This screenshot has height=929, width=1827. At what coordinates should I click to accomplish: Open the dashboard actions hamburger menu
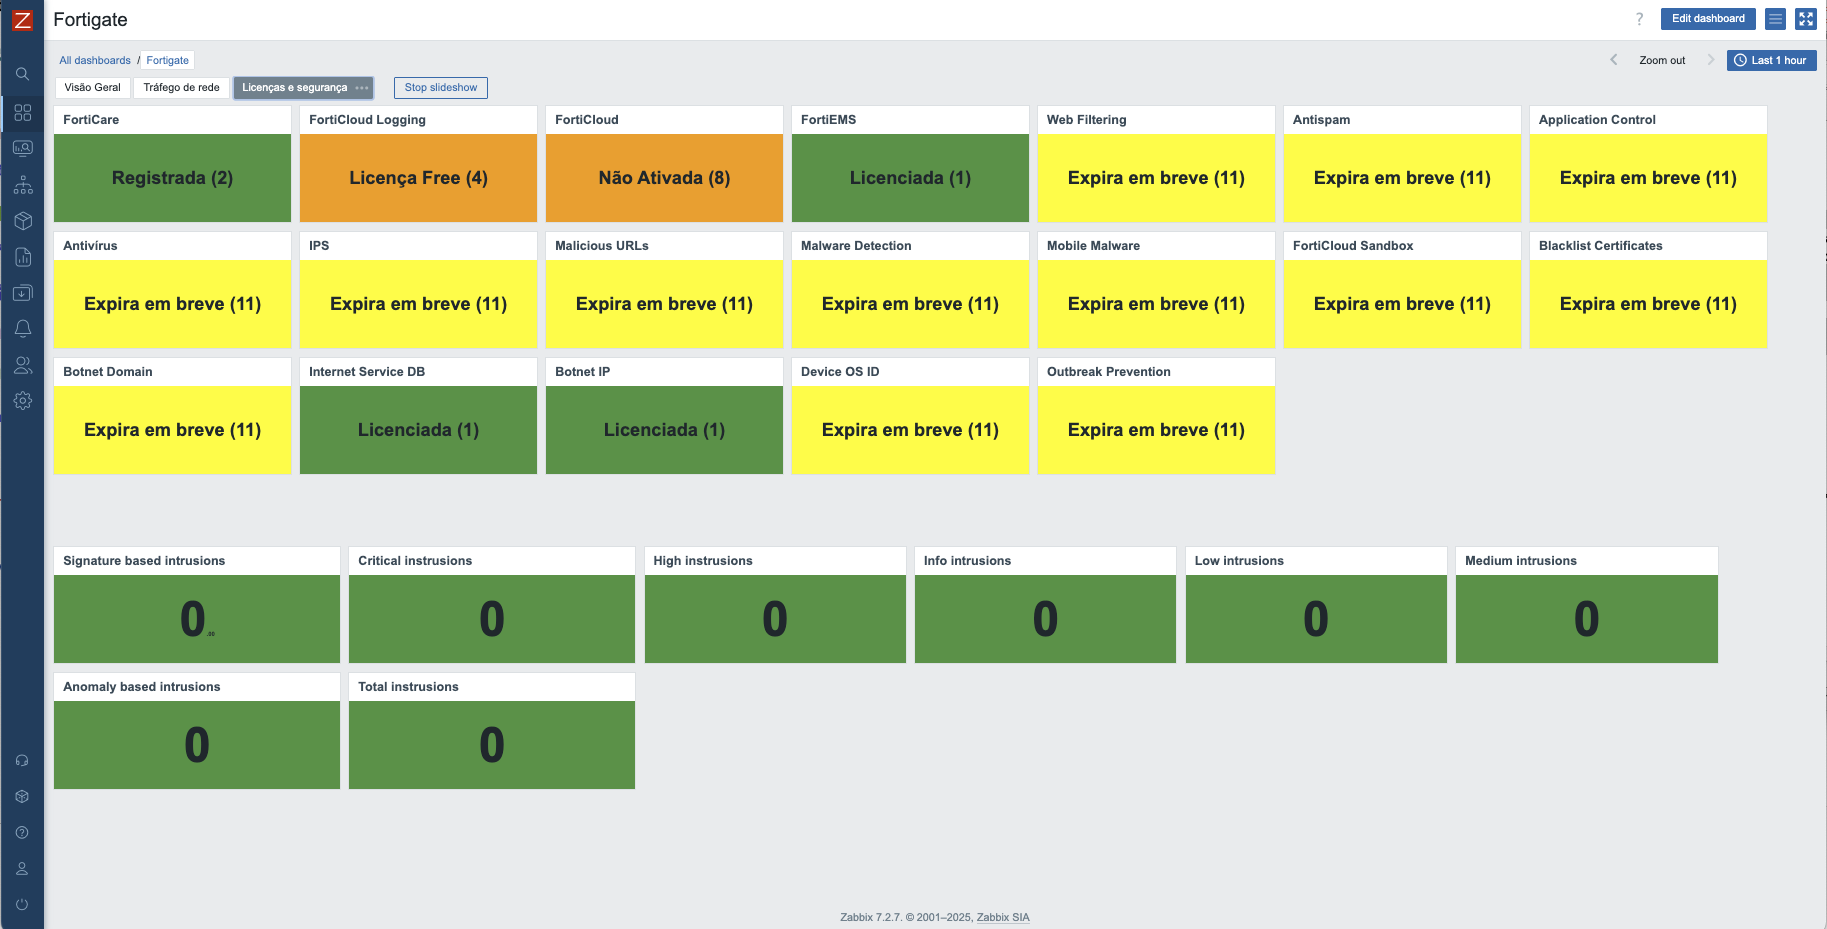(x=1775, y=19)
